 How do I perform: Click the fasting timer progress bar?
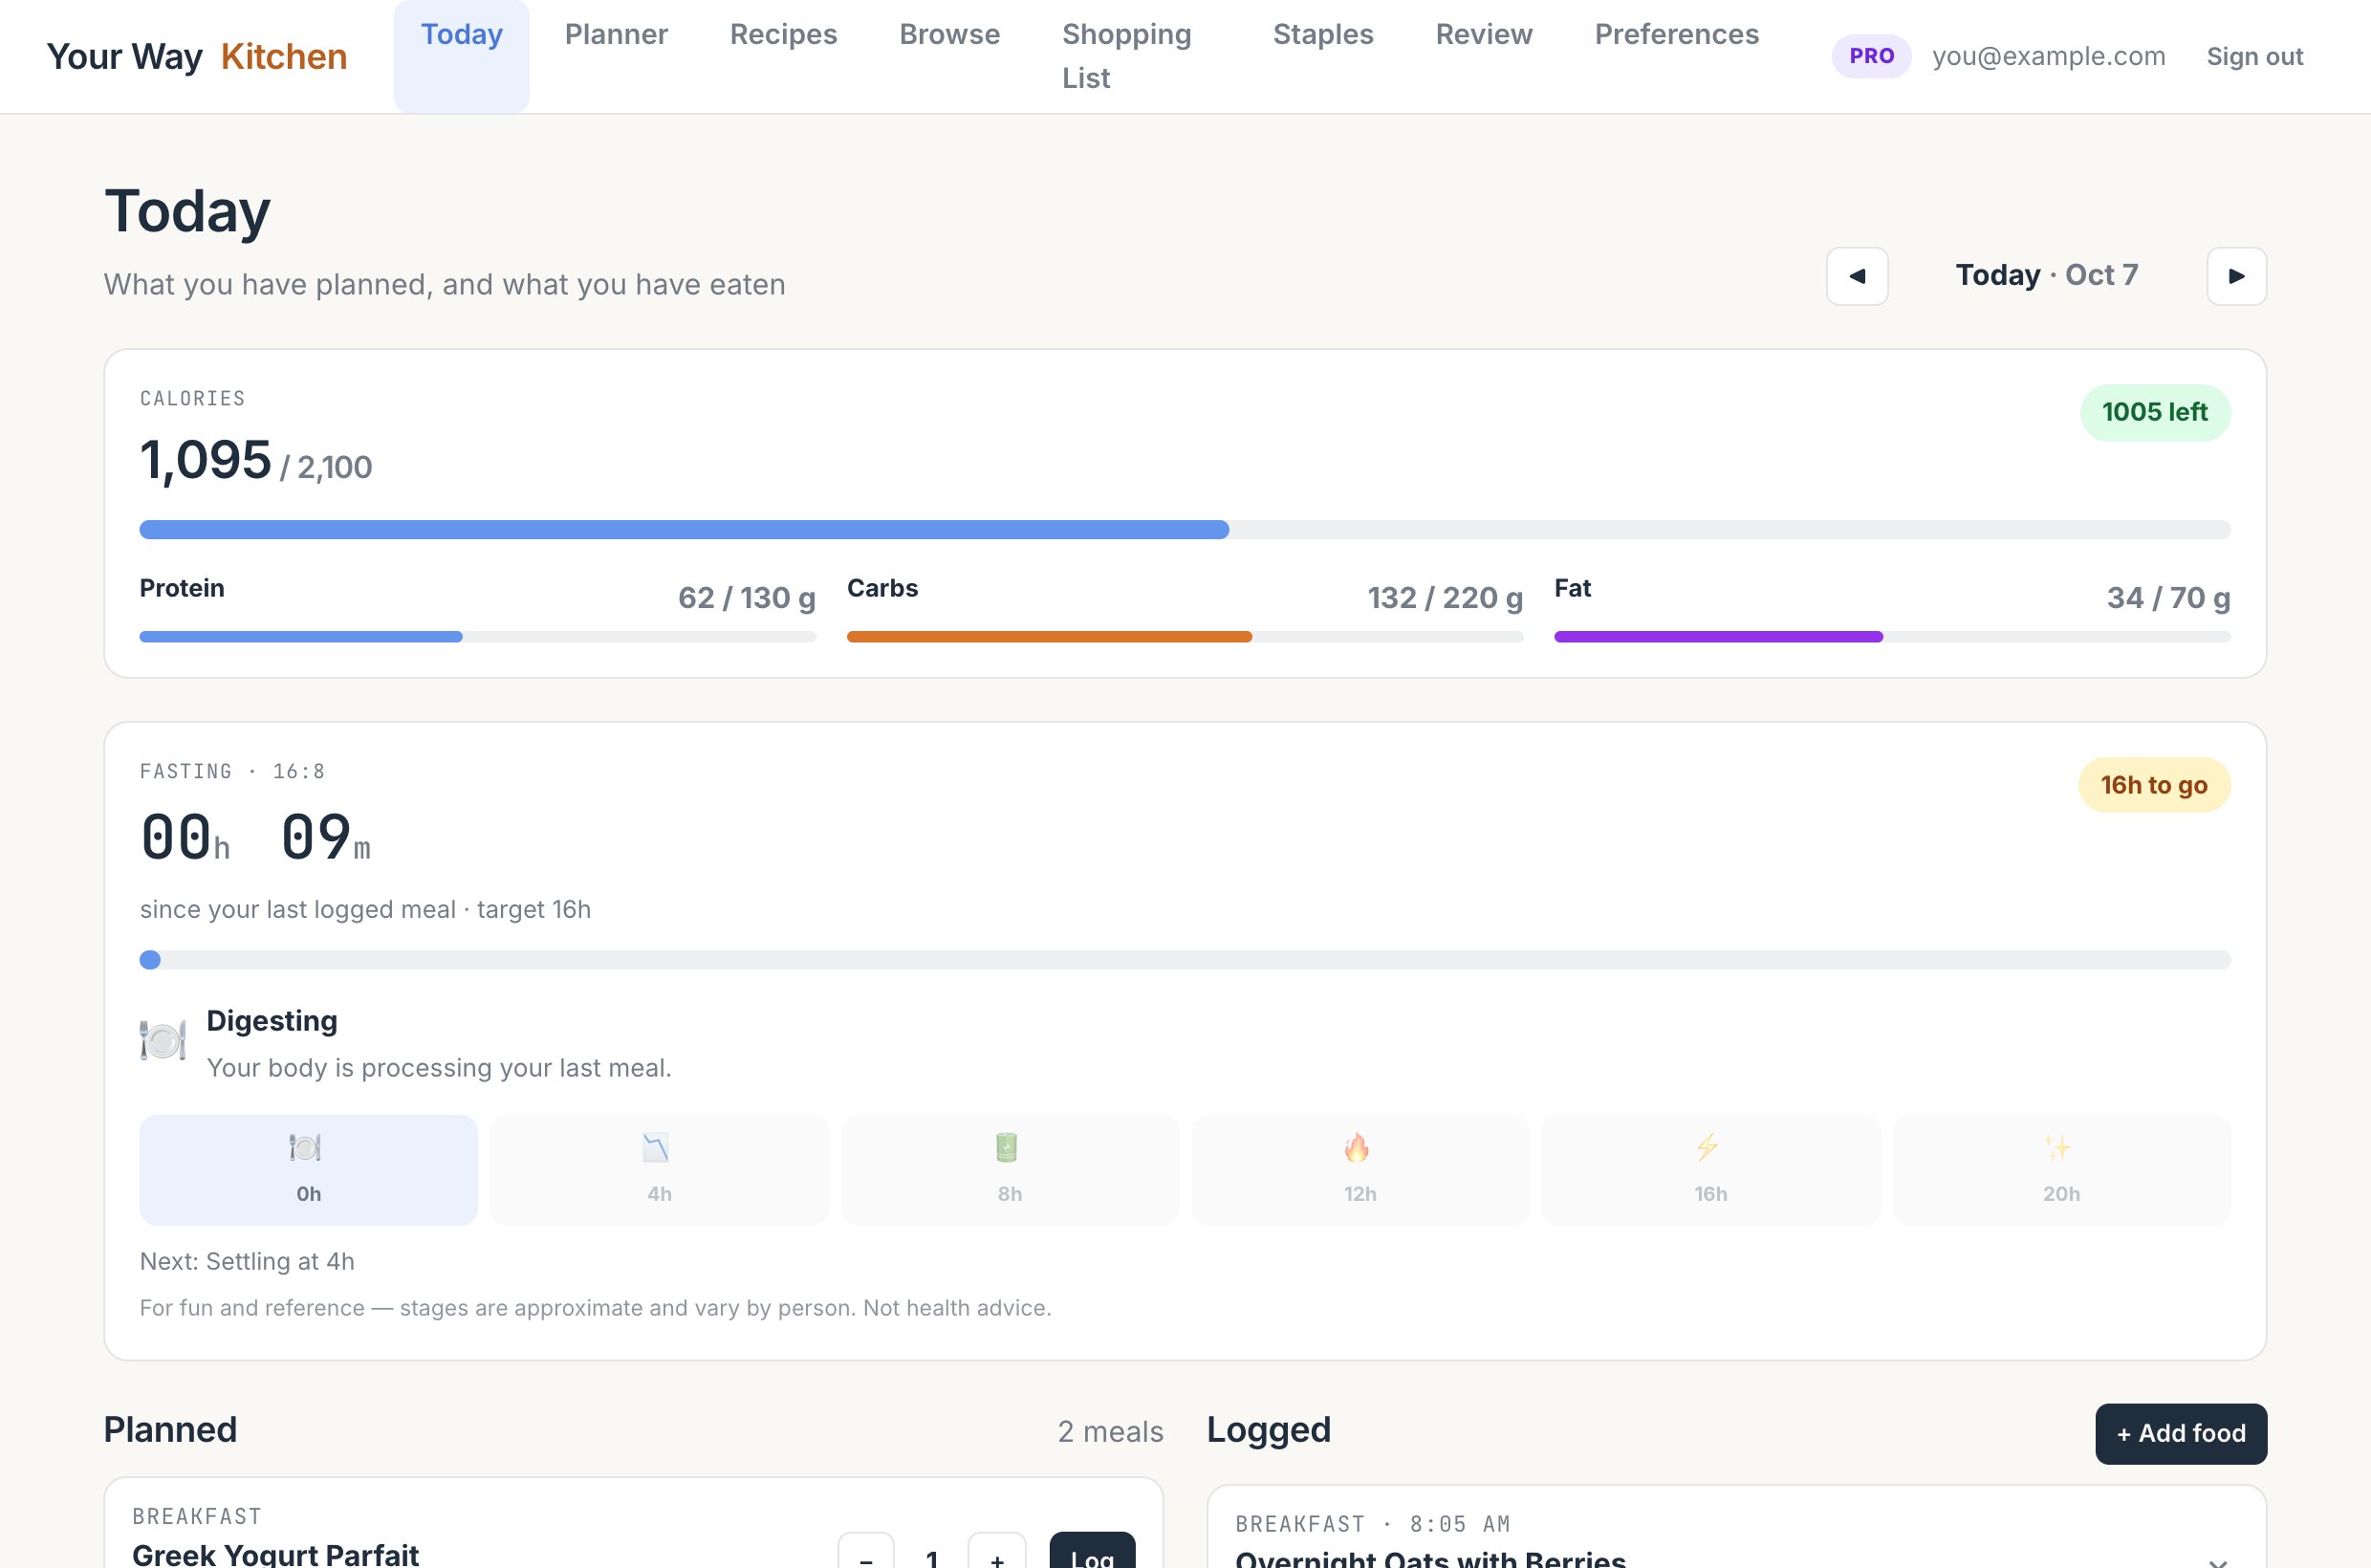1185,960
